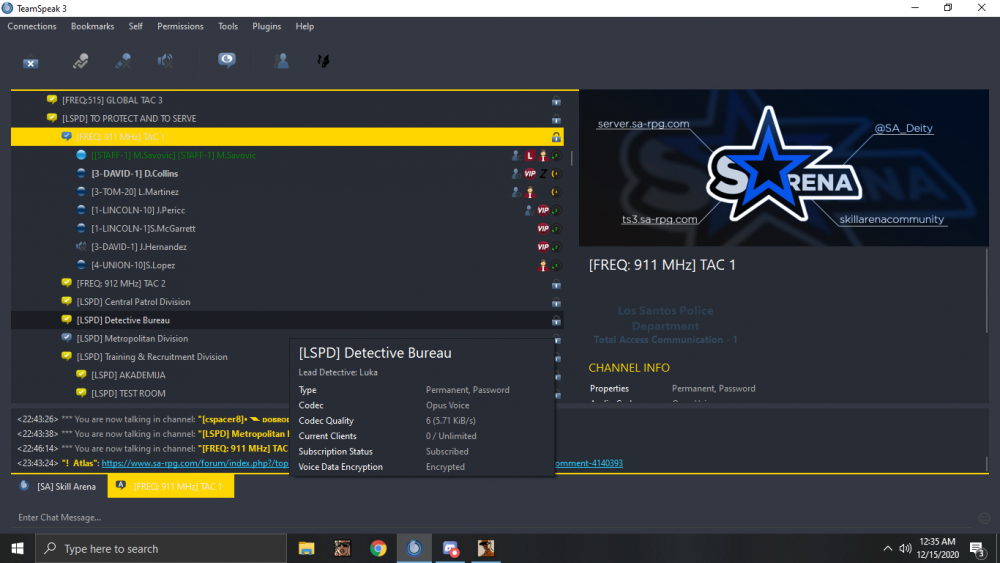Collapse [LSPD] Training & Recruitment Division channel
Viewport: 1000px width, 563px height.
pyautogui.click(x=53, y=357)
